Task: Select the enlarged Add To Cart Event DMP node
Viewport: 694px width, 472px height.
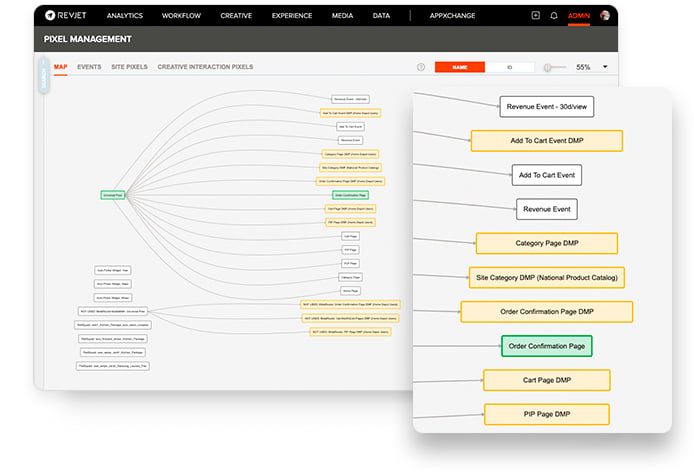Action: 546,141
